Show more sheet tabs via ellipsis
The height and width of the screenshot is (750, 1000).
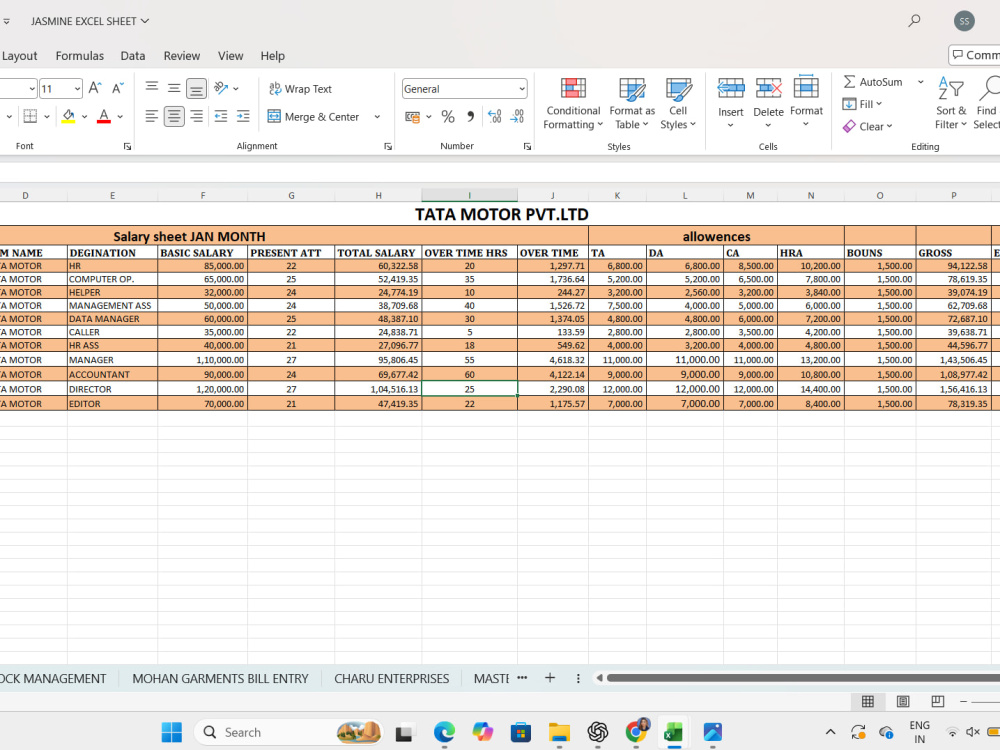tap(522, 678)
